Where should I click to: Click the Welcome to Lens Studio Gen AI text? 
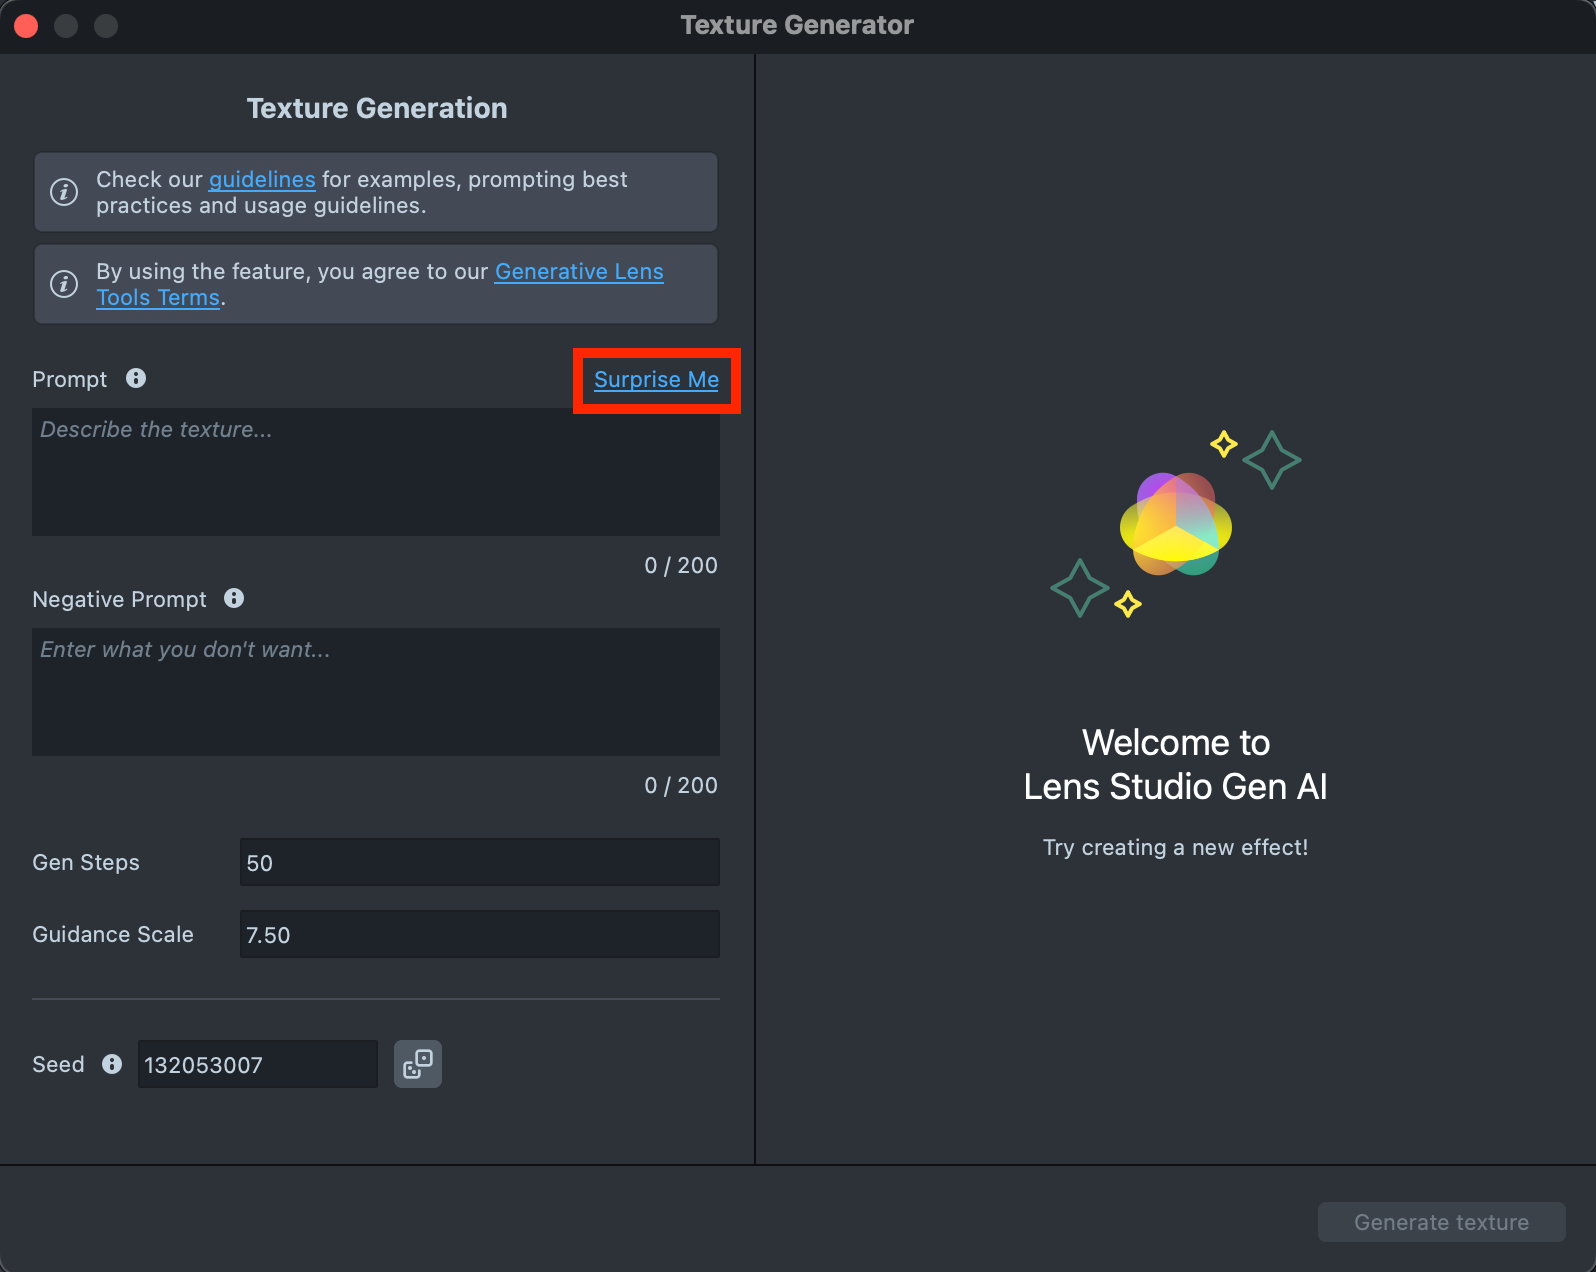coord(1175,765)
